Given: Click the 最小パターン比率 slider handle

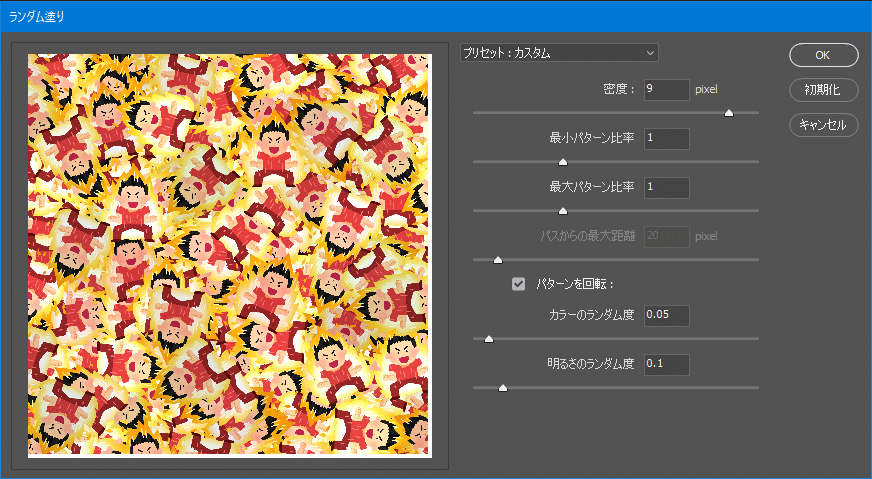Looking at the screenshot, I should coord(563,162).
